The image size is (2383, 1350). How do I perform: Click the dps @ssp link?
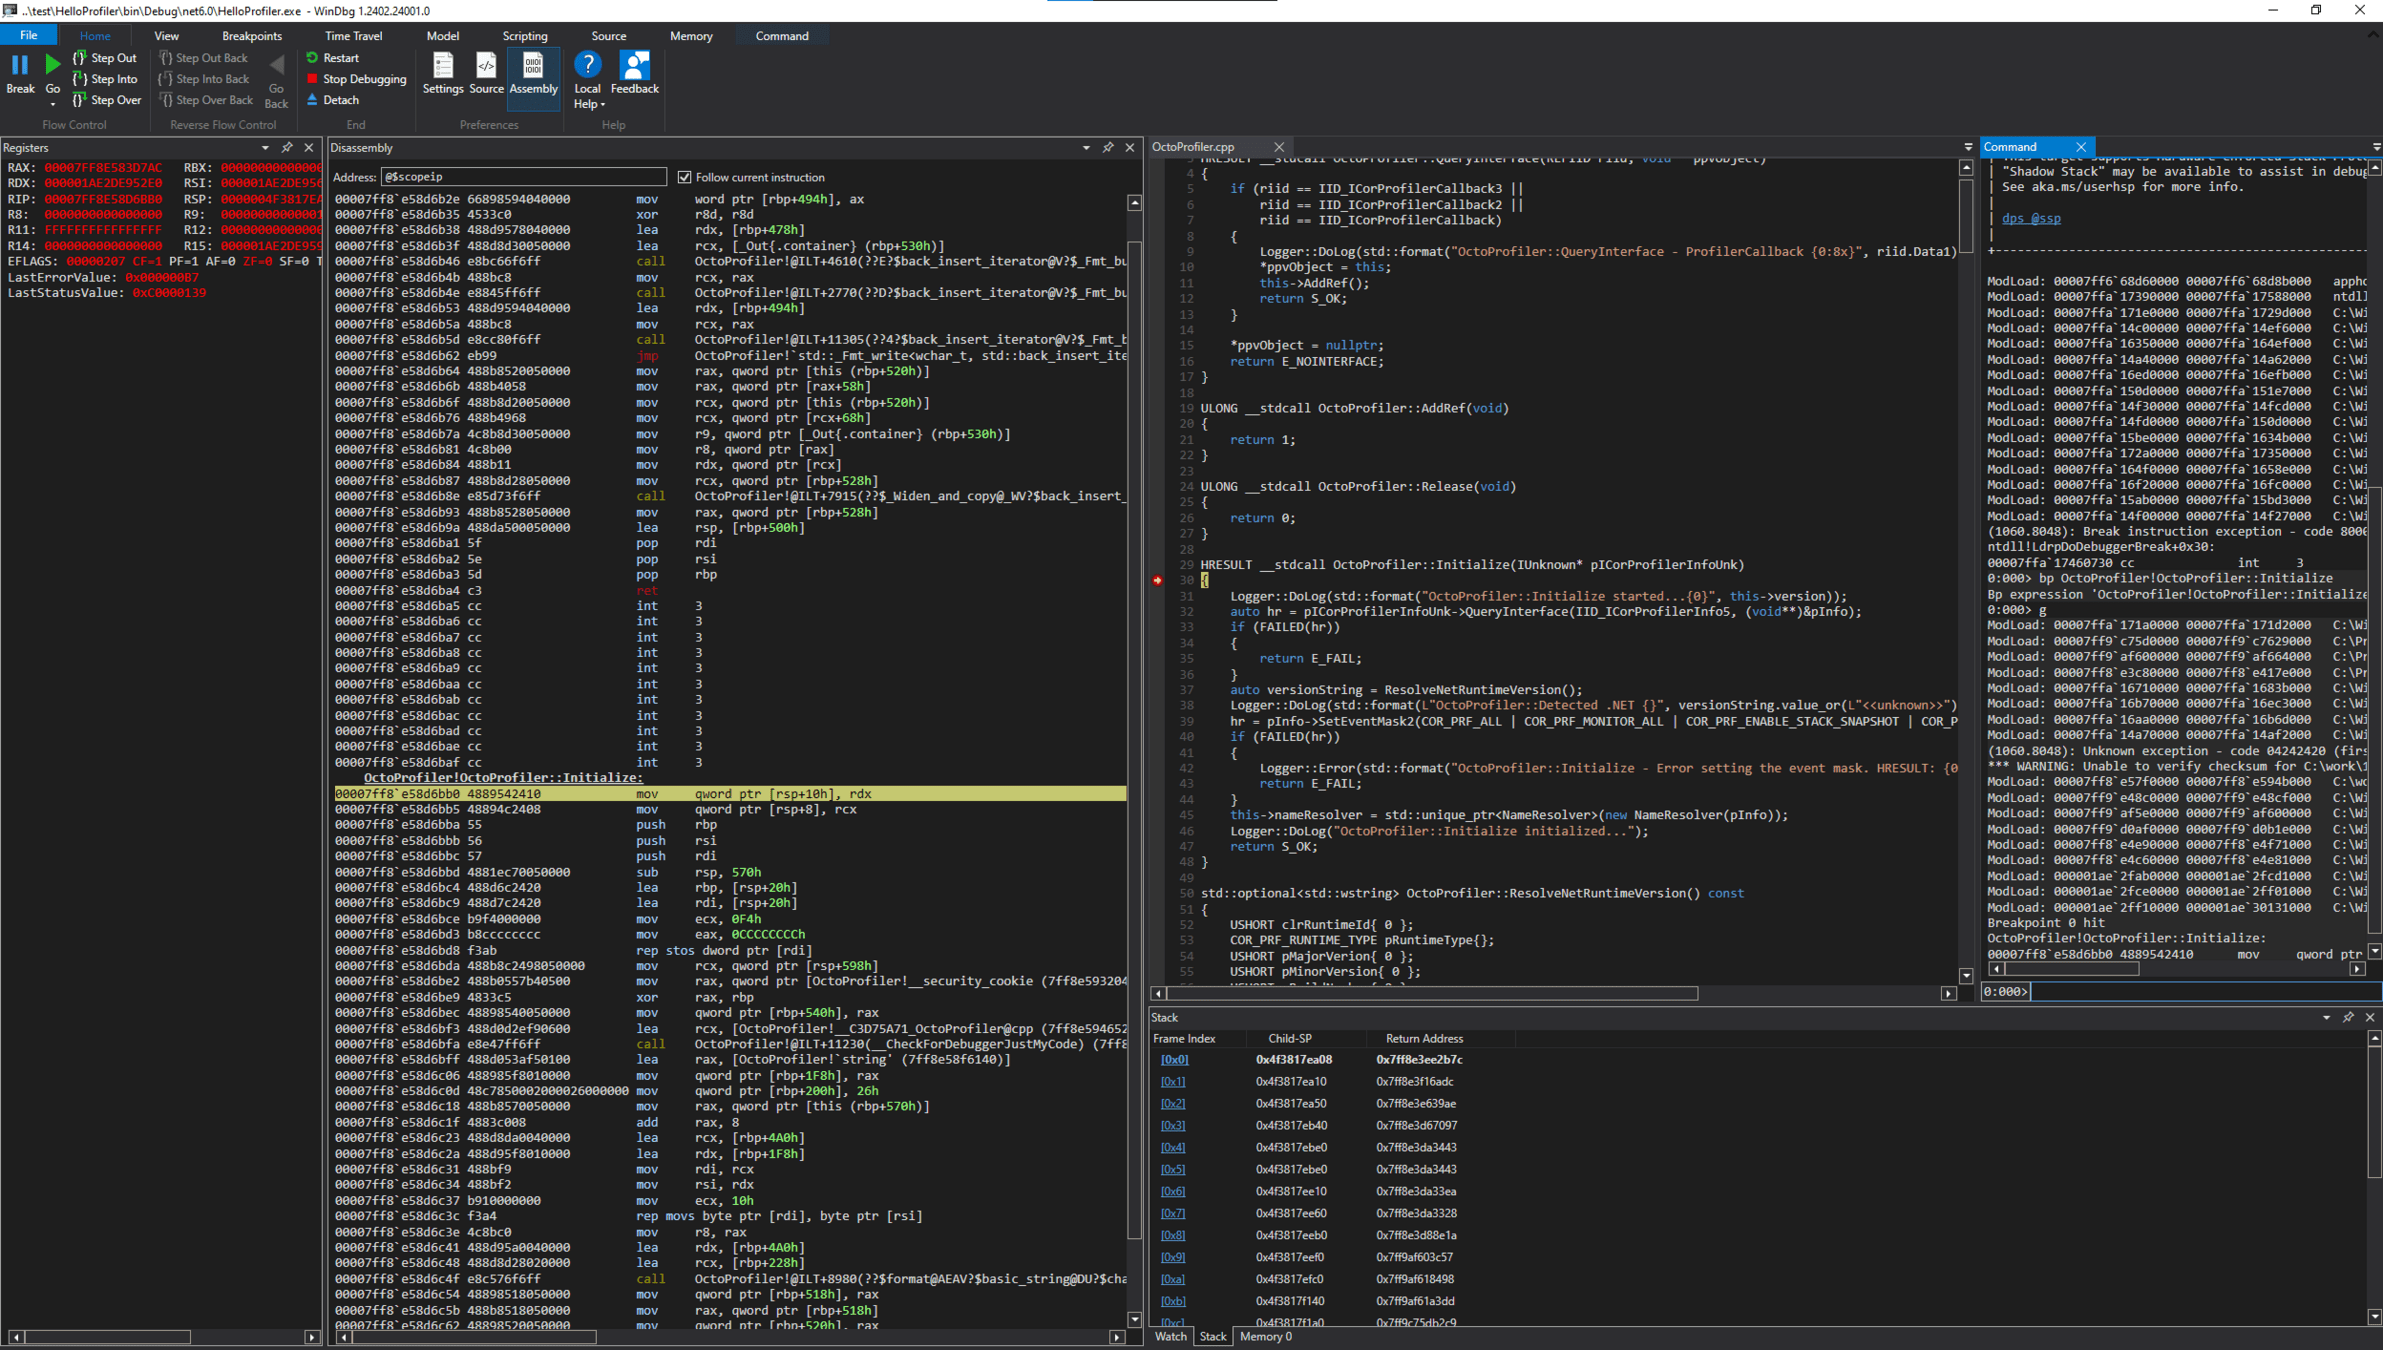pyautogui.click(x=2030, y=218)
